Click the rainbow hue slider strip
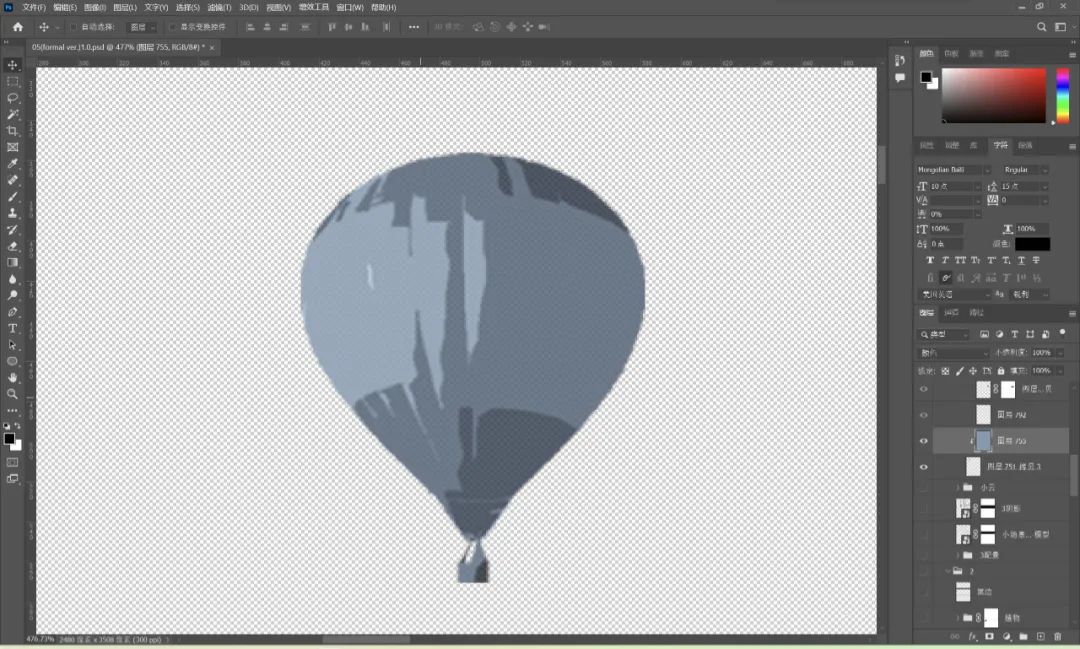The width and height of the screenshot is (1080, 649). click(x=1062, y=96)
